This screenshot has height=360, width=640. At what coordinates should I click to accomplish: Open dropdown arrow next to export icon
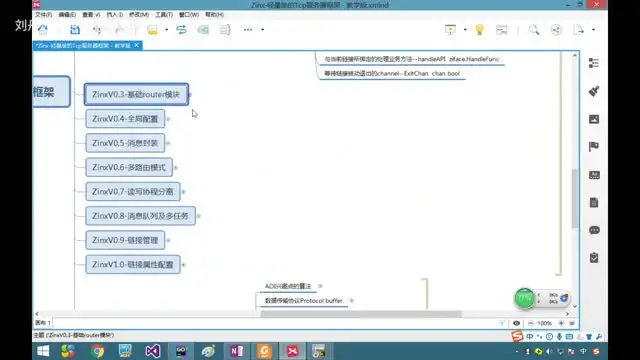(x=593, y=30)
